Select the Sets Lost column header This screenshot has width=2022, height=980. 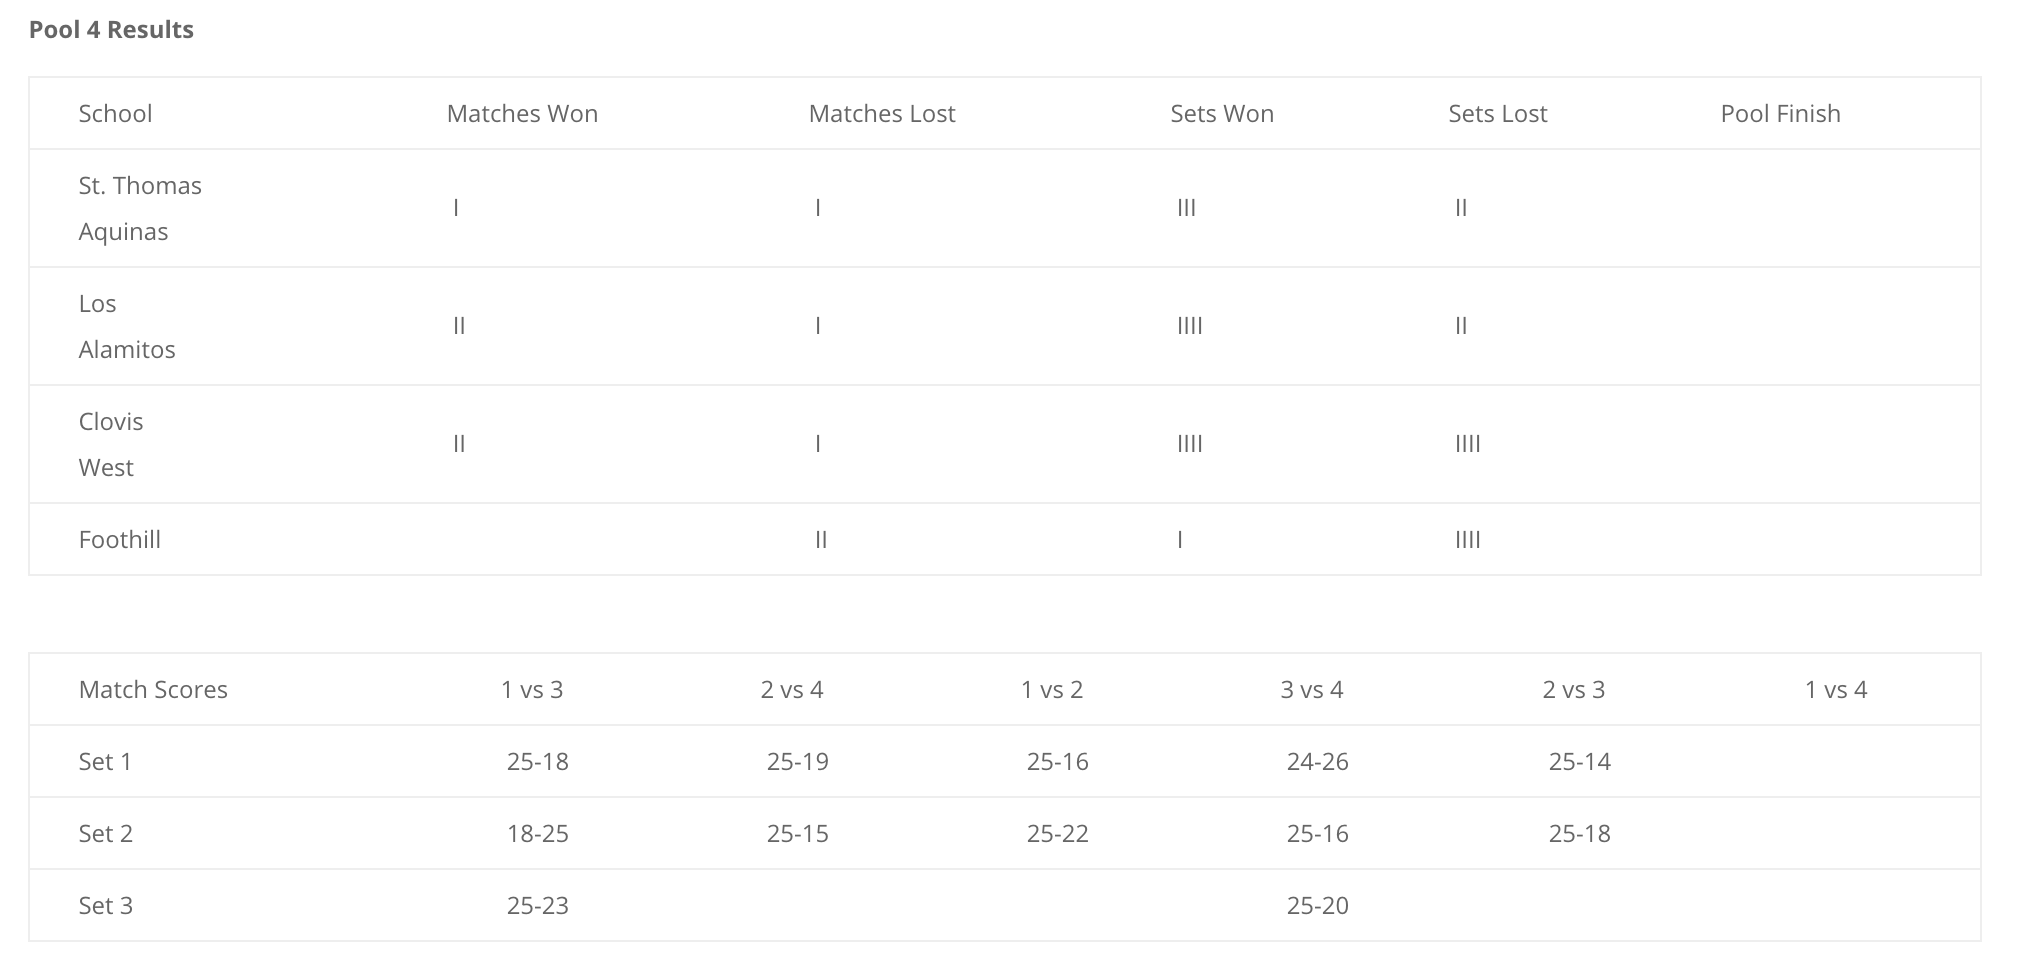[x=1498, y=113]
